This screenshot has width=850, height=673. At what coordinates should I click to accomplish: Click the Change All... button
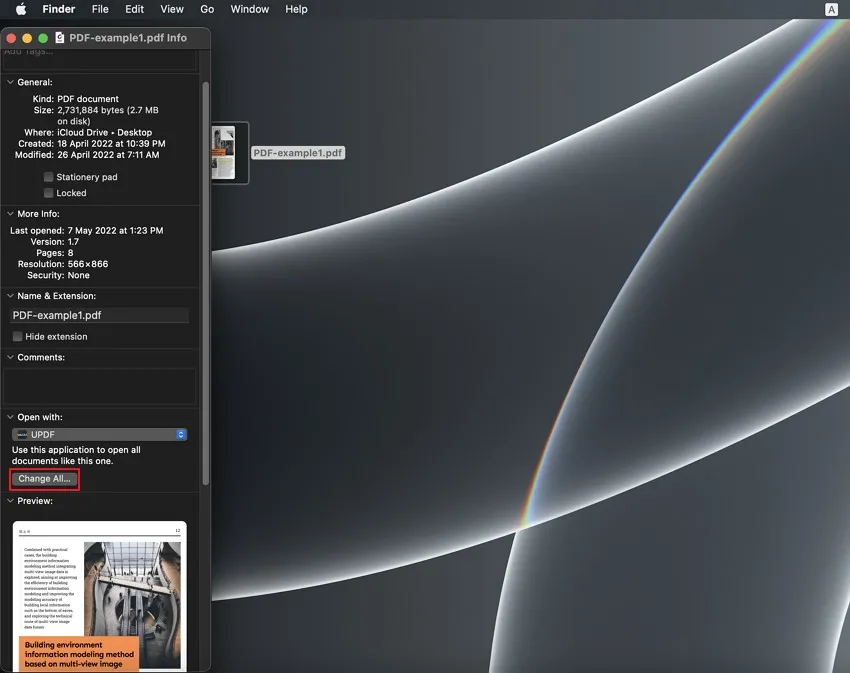click(44, 479)
